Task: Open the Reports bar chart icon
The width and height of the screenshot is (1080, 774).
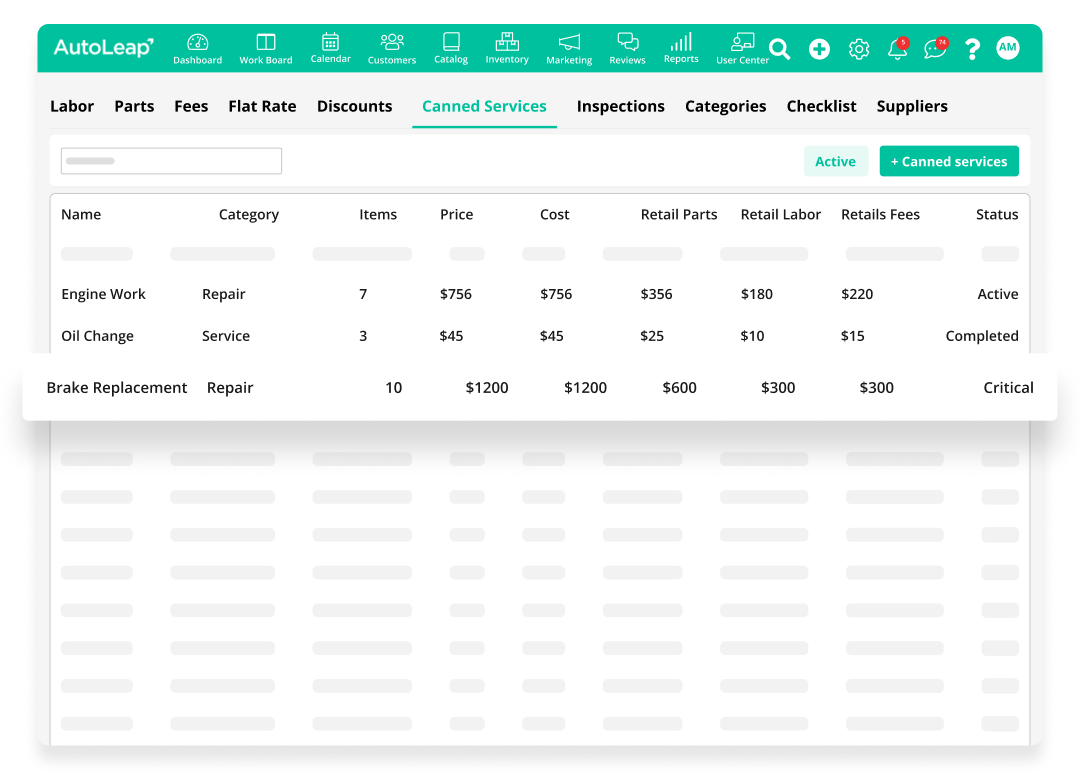Action: 681,42
